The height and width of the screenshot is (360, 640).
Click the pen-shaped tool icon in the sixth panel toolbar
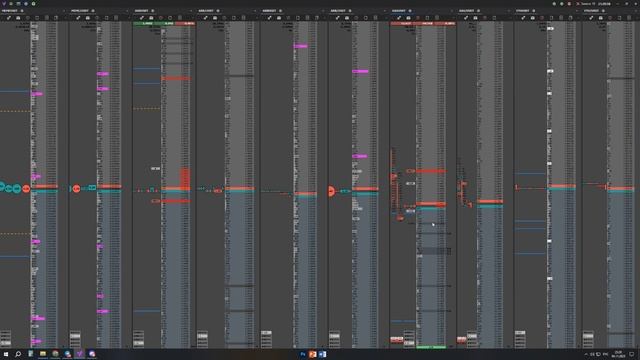[338, 18]
